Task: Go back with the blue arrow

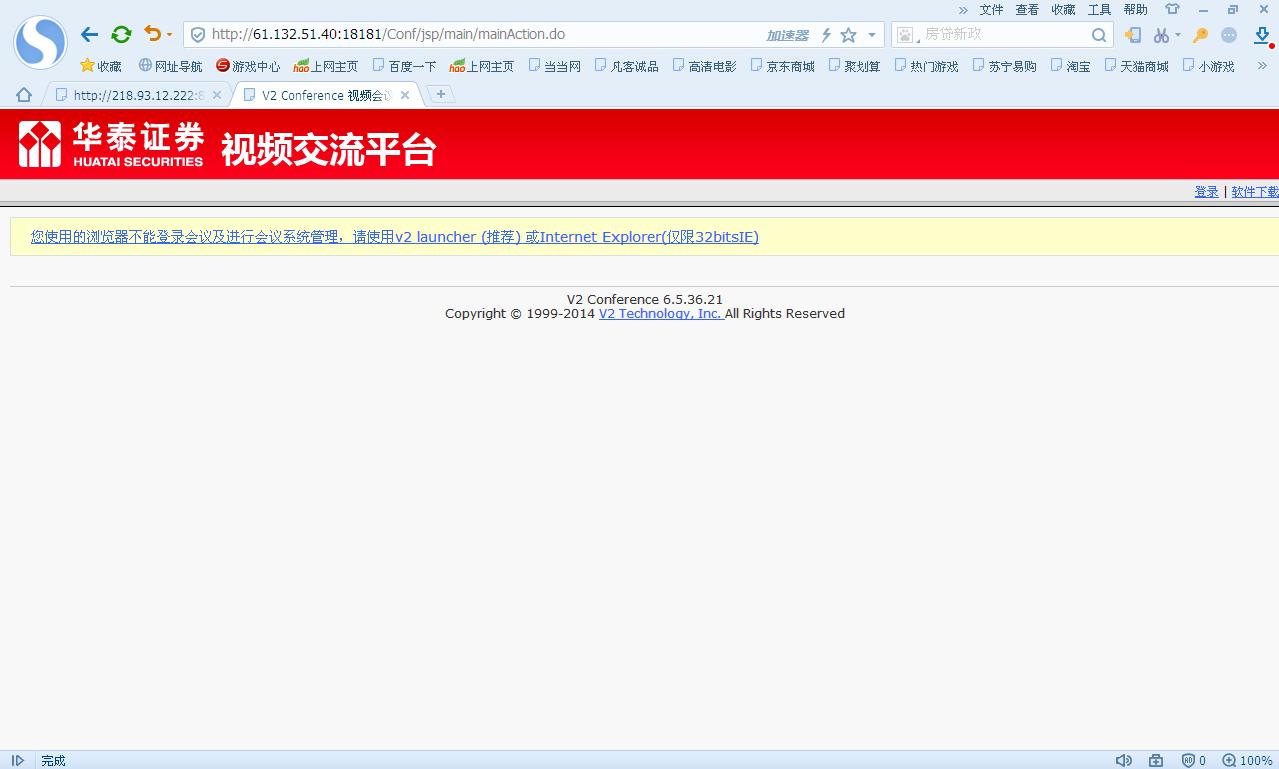Action: pos(89,35)
